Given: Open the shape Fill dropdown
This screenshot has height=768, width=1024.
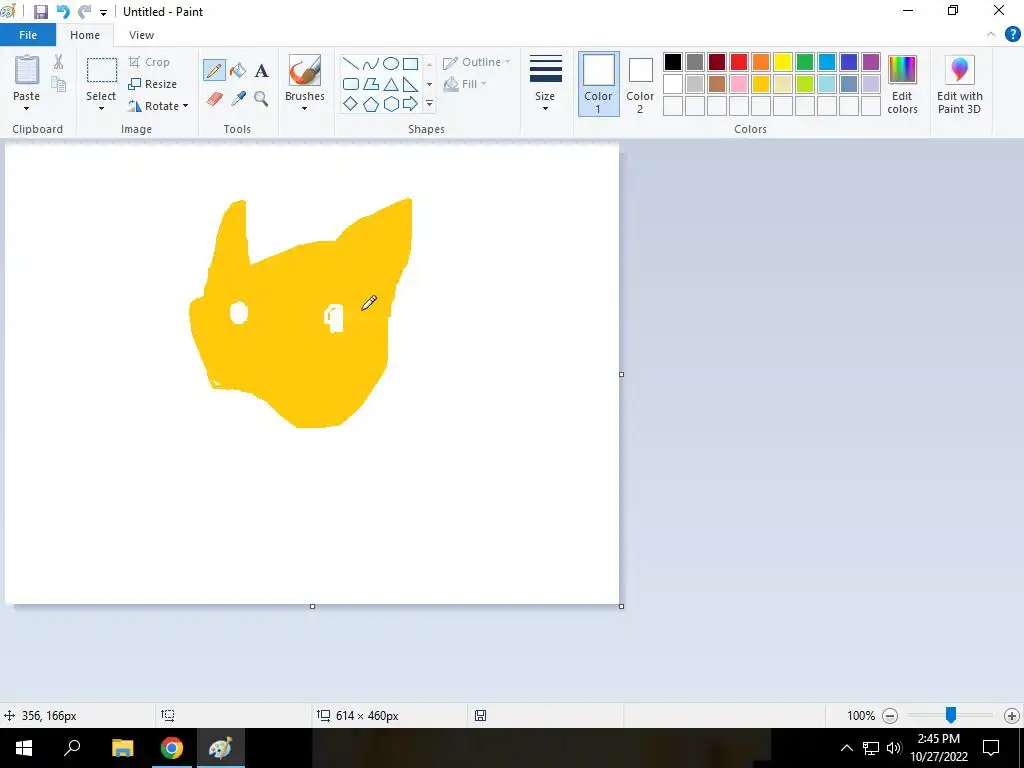Looking at the screenshot, I should [x=464, y=84].
